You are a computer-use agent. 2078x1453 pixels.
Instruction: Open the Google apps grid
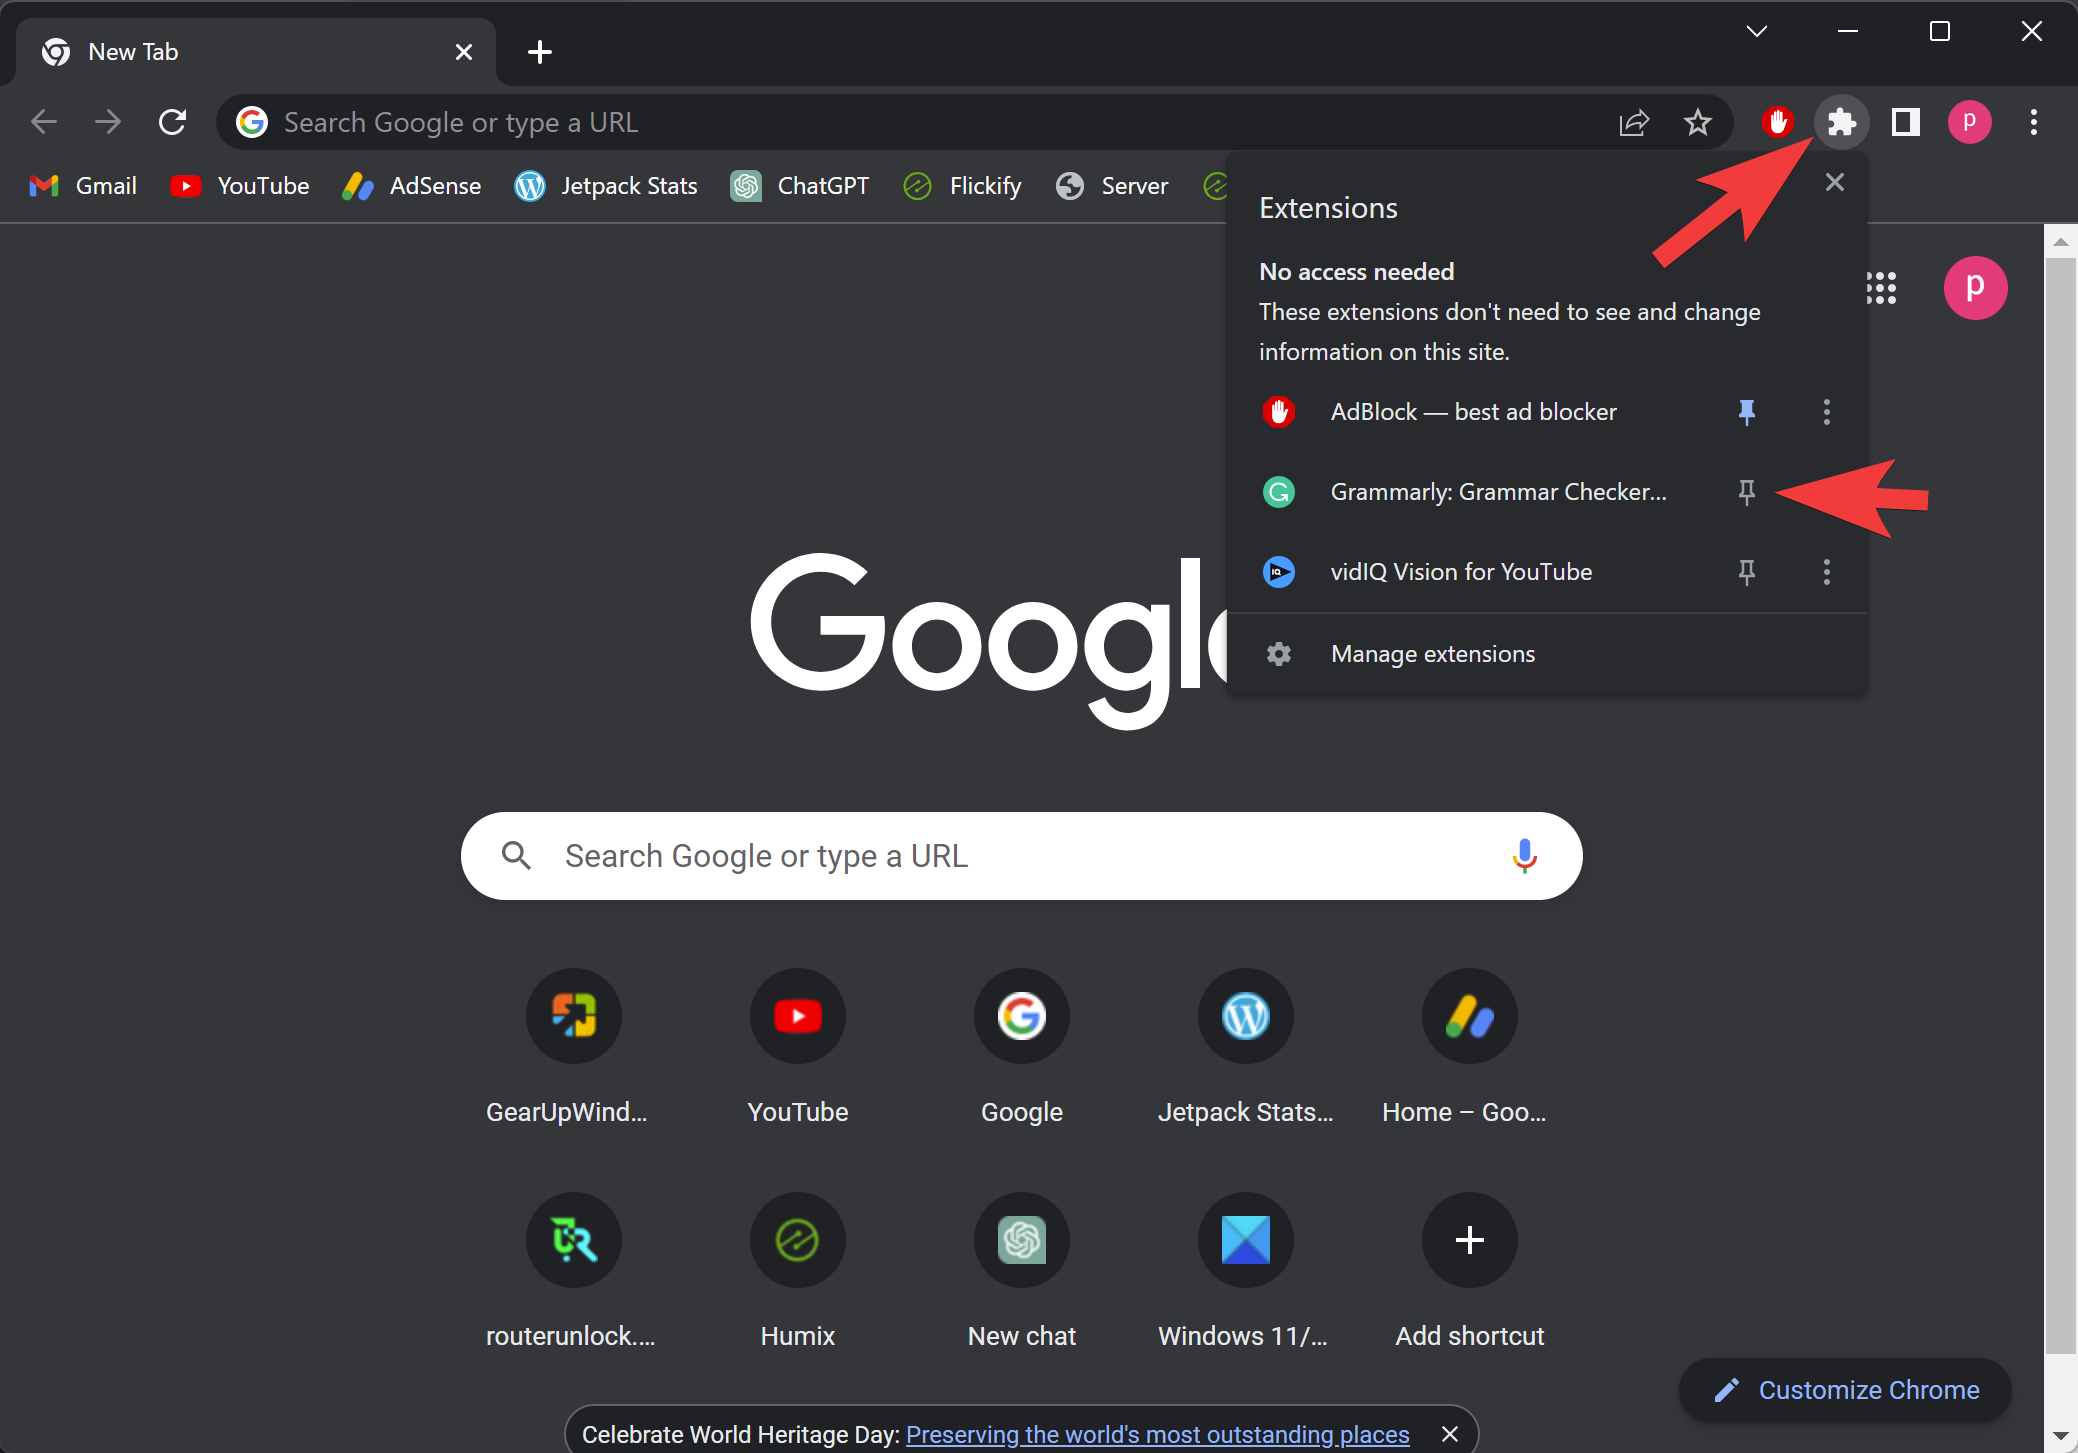(1881, 288)
